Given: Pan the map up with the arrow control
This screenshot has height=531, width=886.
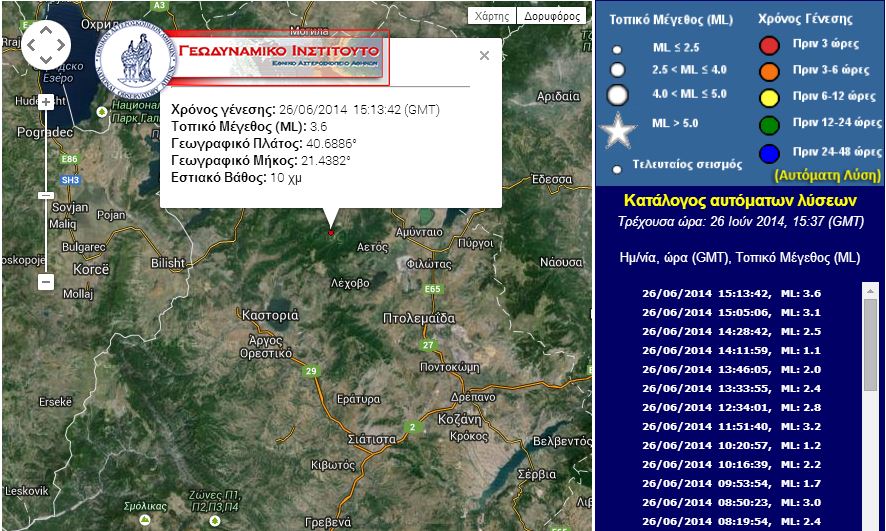Looking at the screenshot, I should 46,29.
